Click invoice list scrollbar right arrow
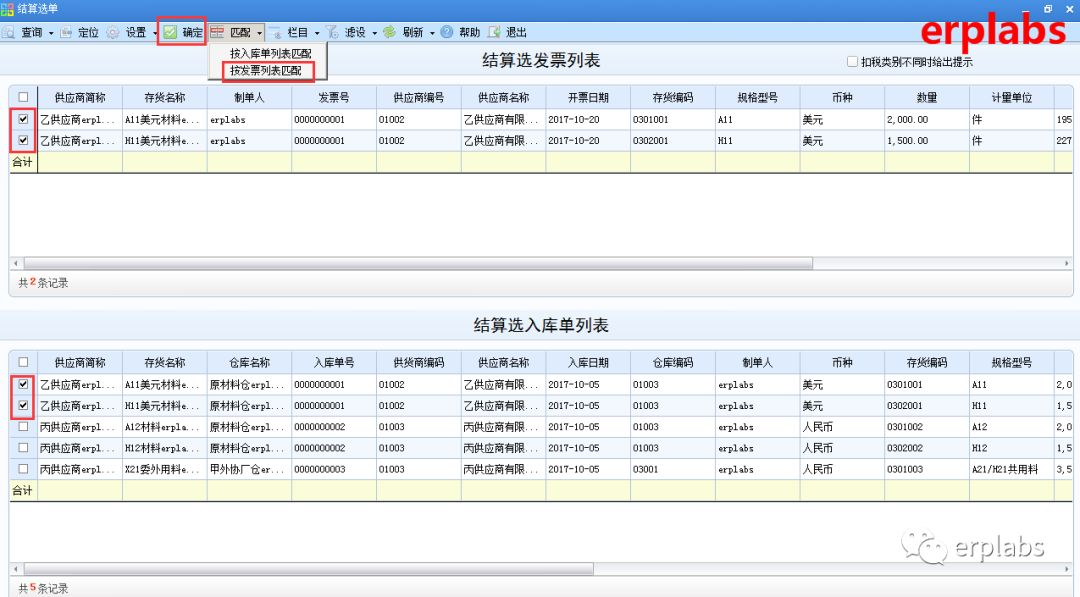 [1067, 263]
